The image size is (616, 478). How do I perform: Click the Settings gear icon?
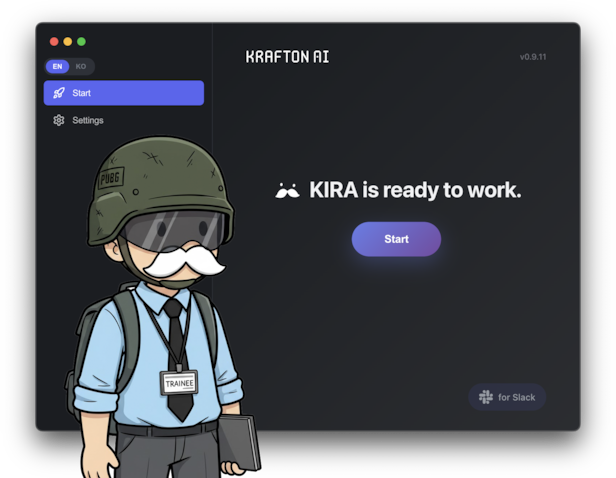point(59,120)
